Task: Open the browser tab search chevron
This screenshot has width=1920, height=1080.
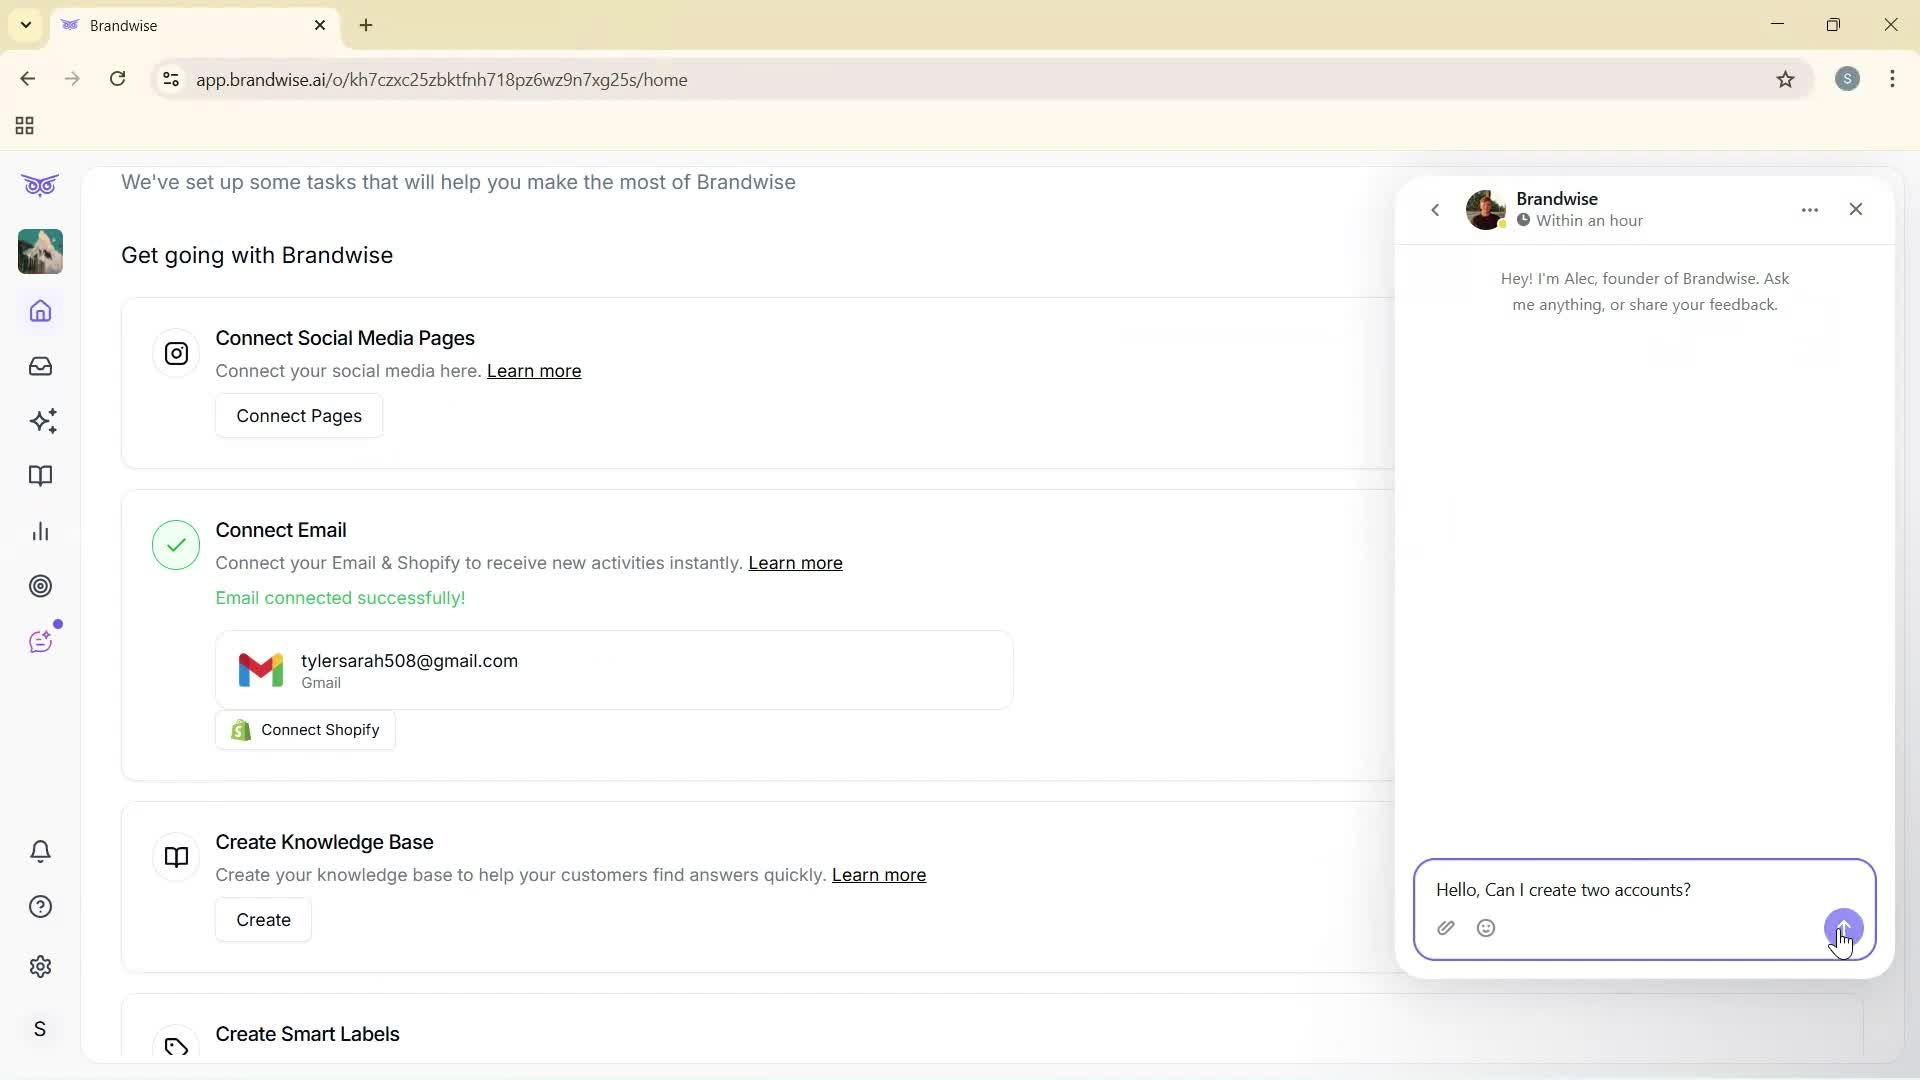Action: (x=25, y=25)
